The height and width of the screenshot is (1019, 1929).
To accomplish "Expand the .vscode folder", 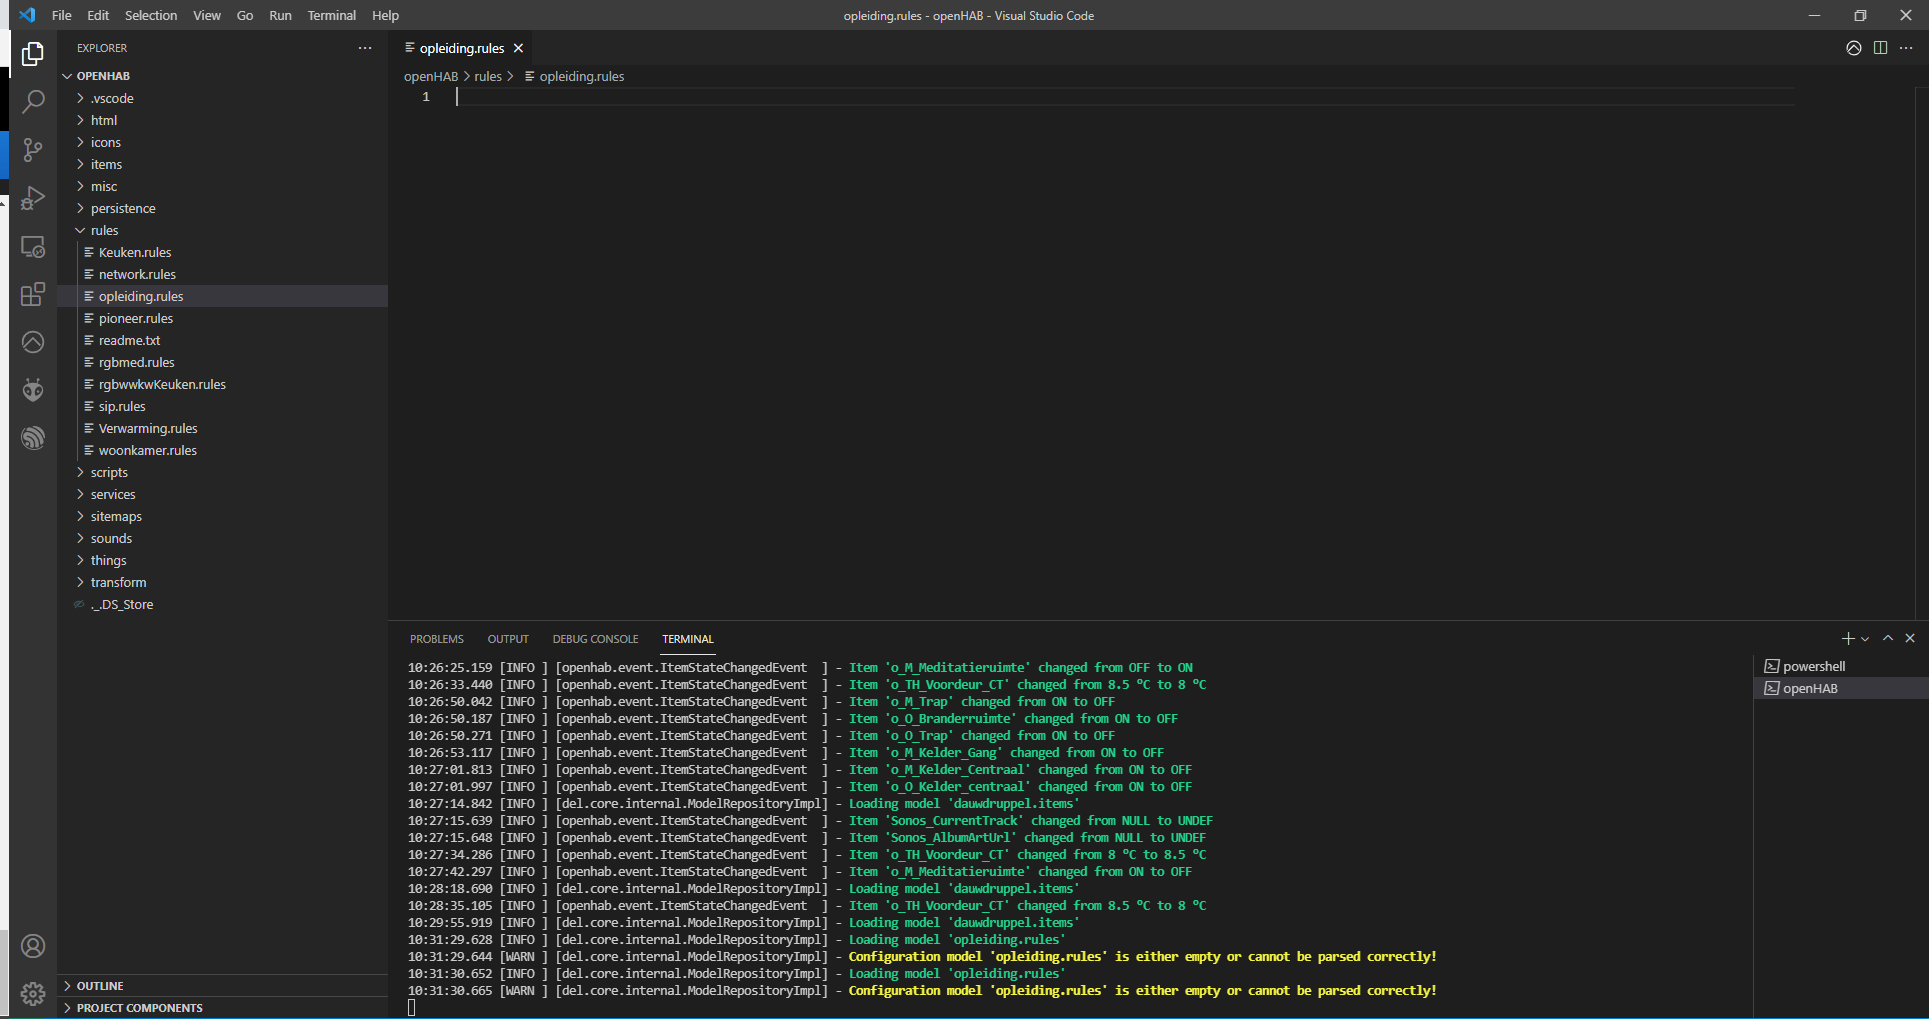I will pos(222,98).
